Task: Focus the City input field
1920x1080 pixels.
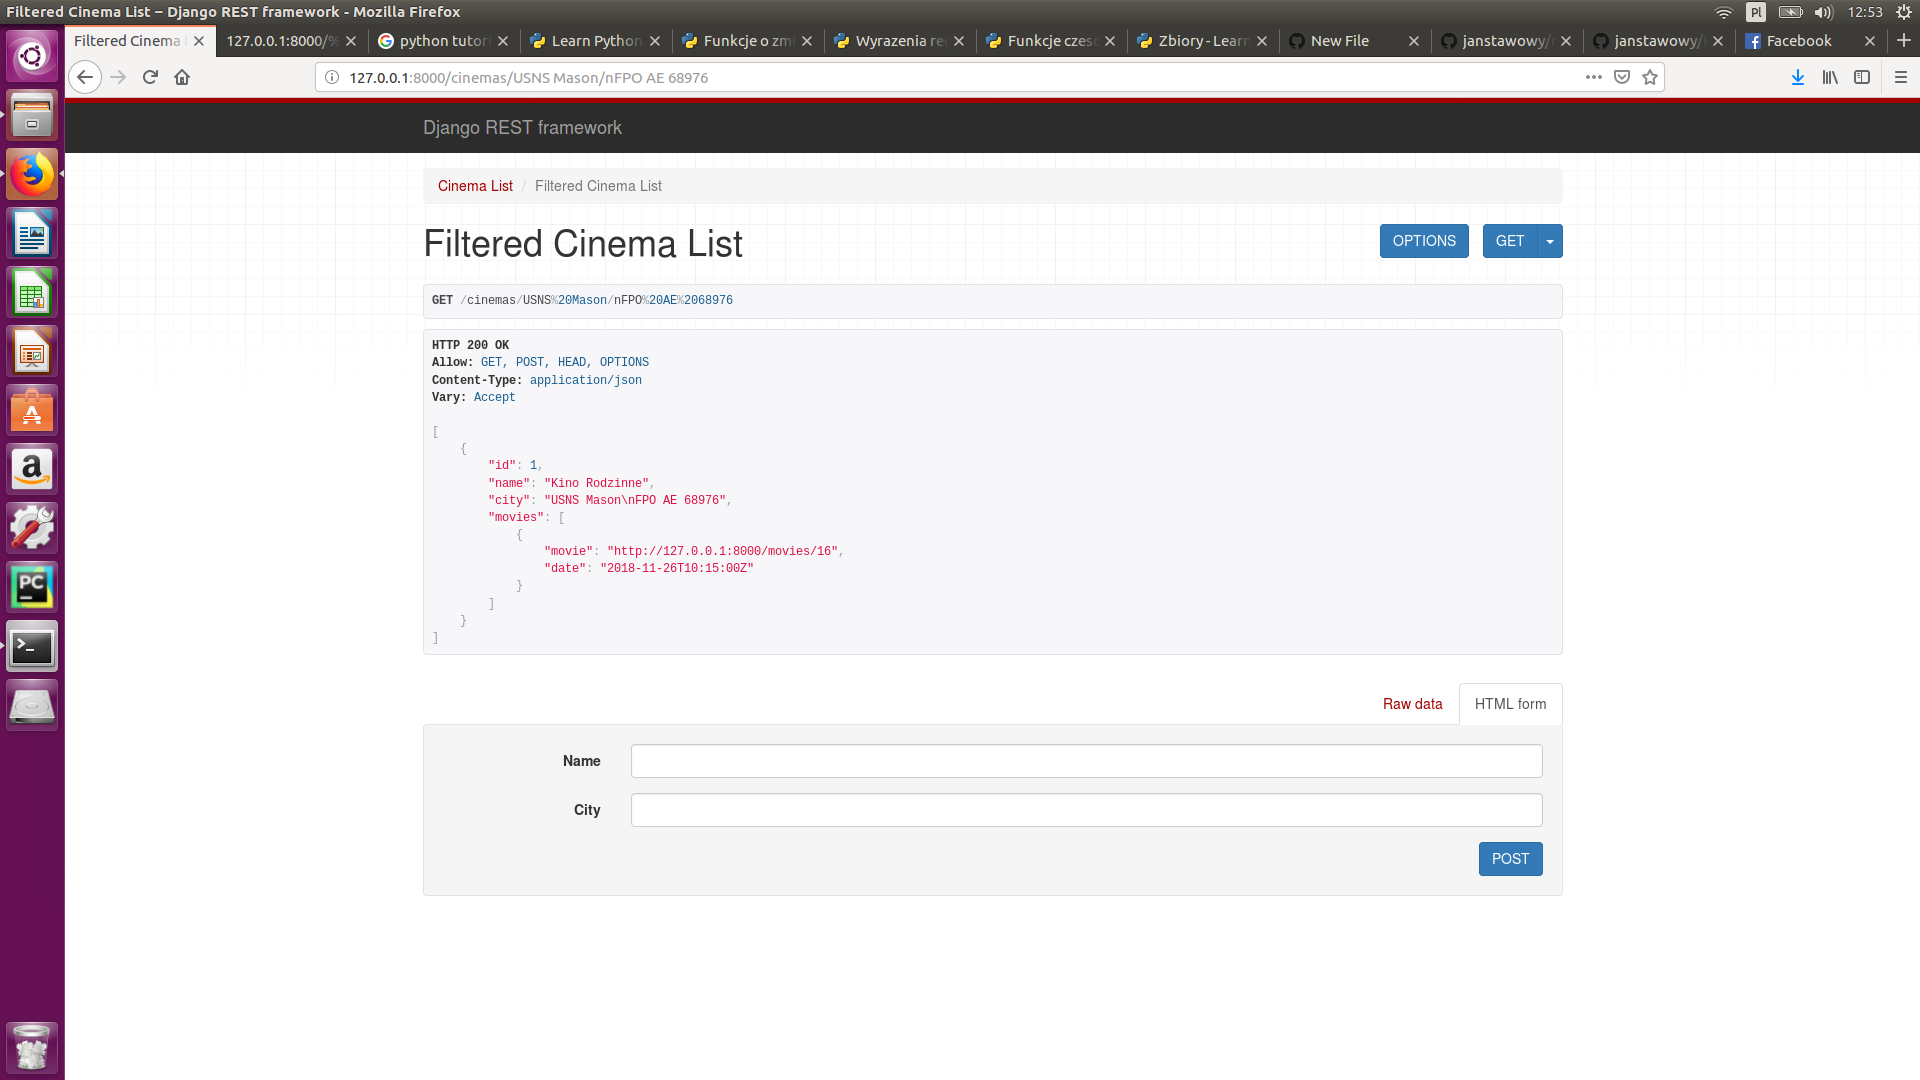Action: (x=1086, y=810)
